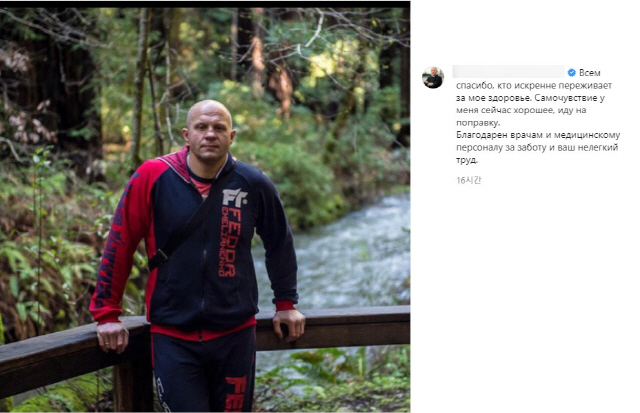The height and width of the screenshot is (413, 640).
Task: Click the caption word труд
Action: 467,160
